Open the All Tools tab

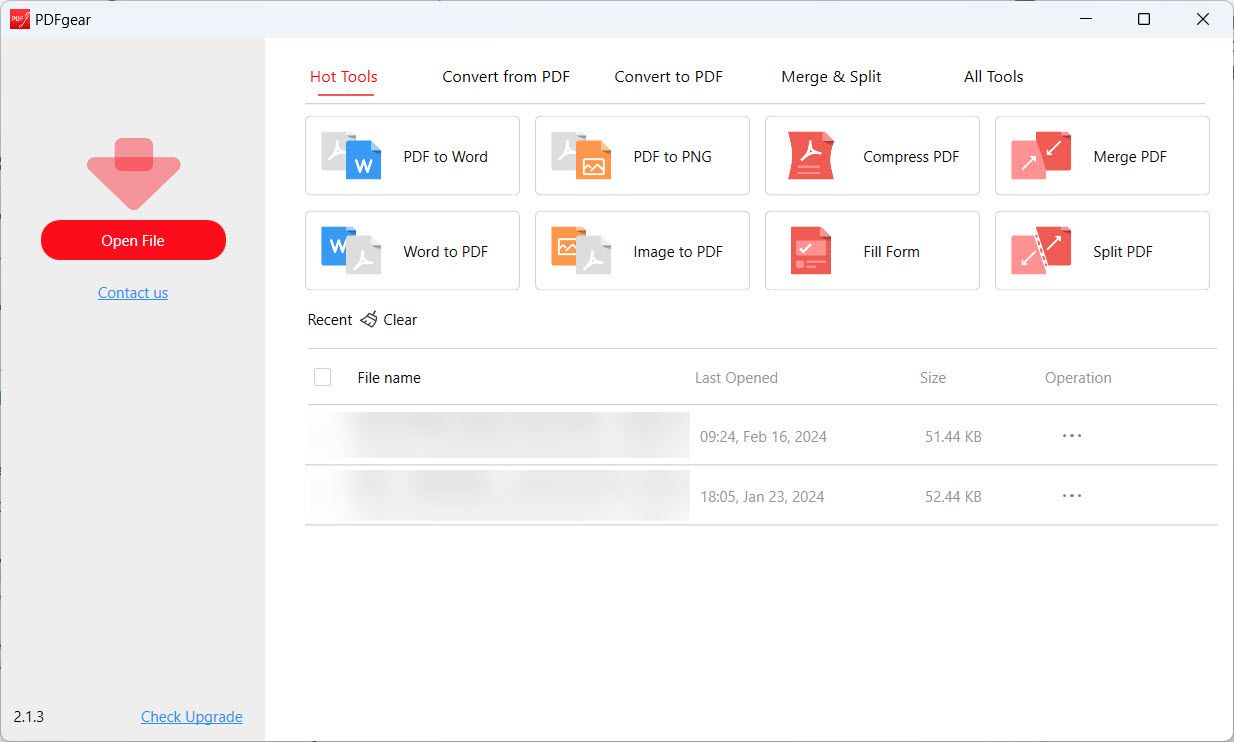pyautogui.click(x=993, y=76)
